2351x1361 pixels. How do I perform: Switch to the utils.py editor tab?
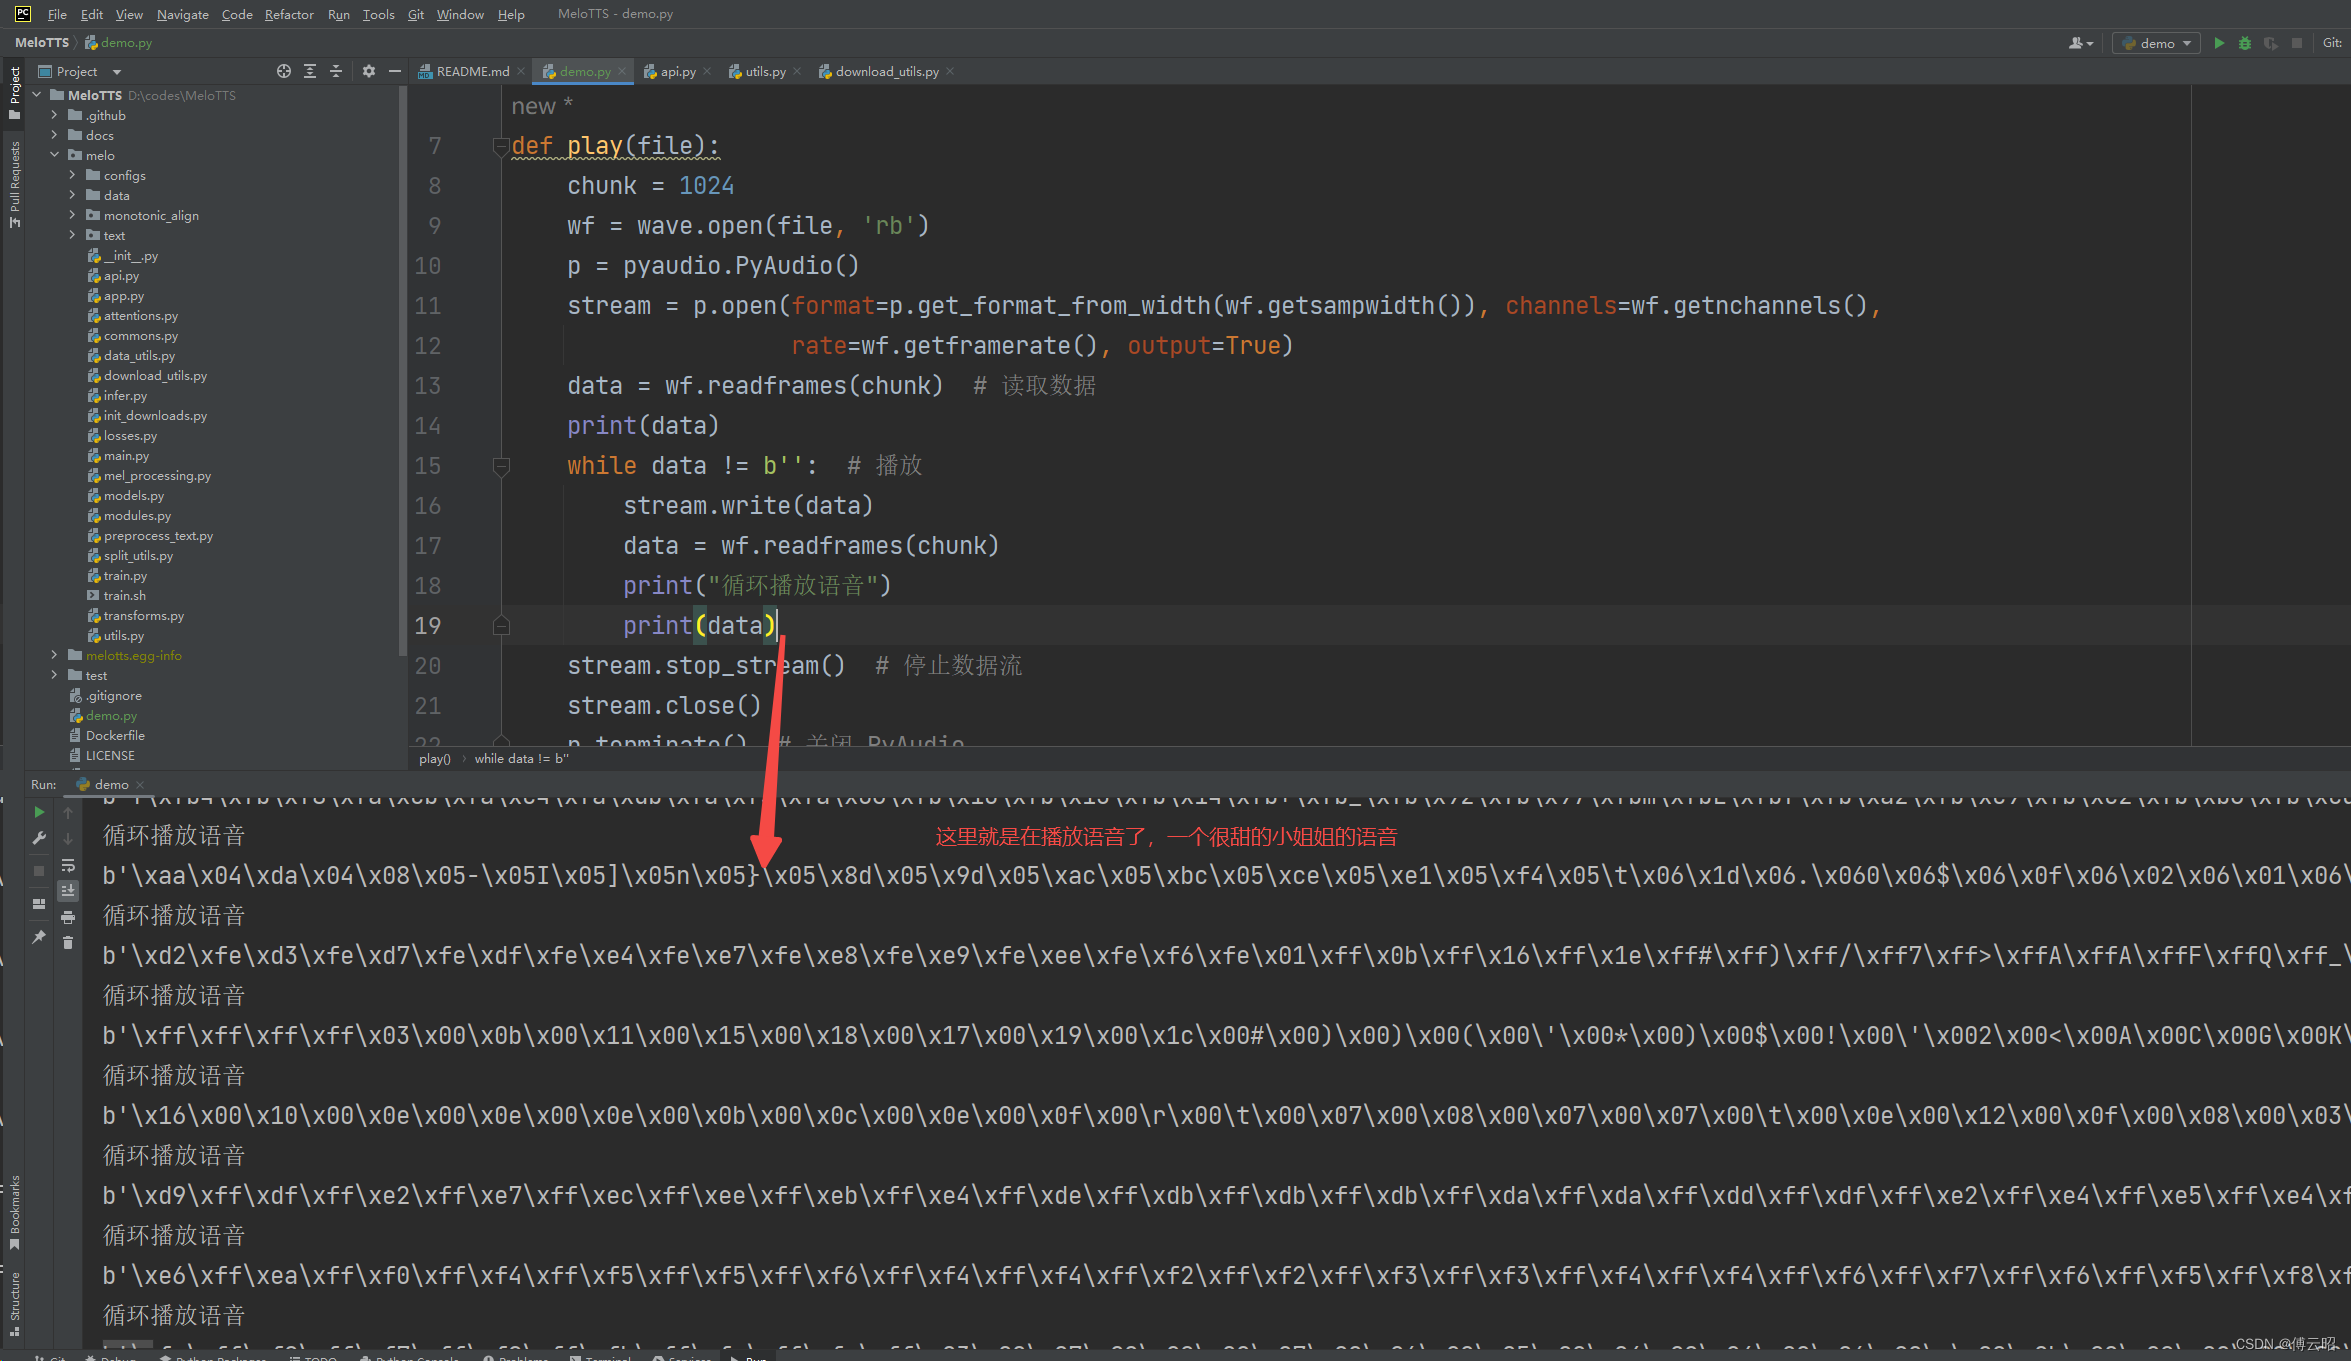[764, 71]
